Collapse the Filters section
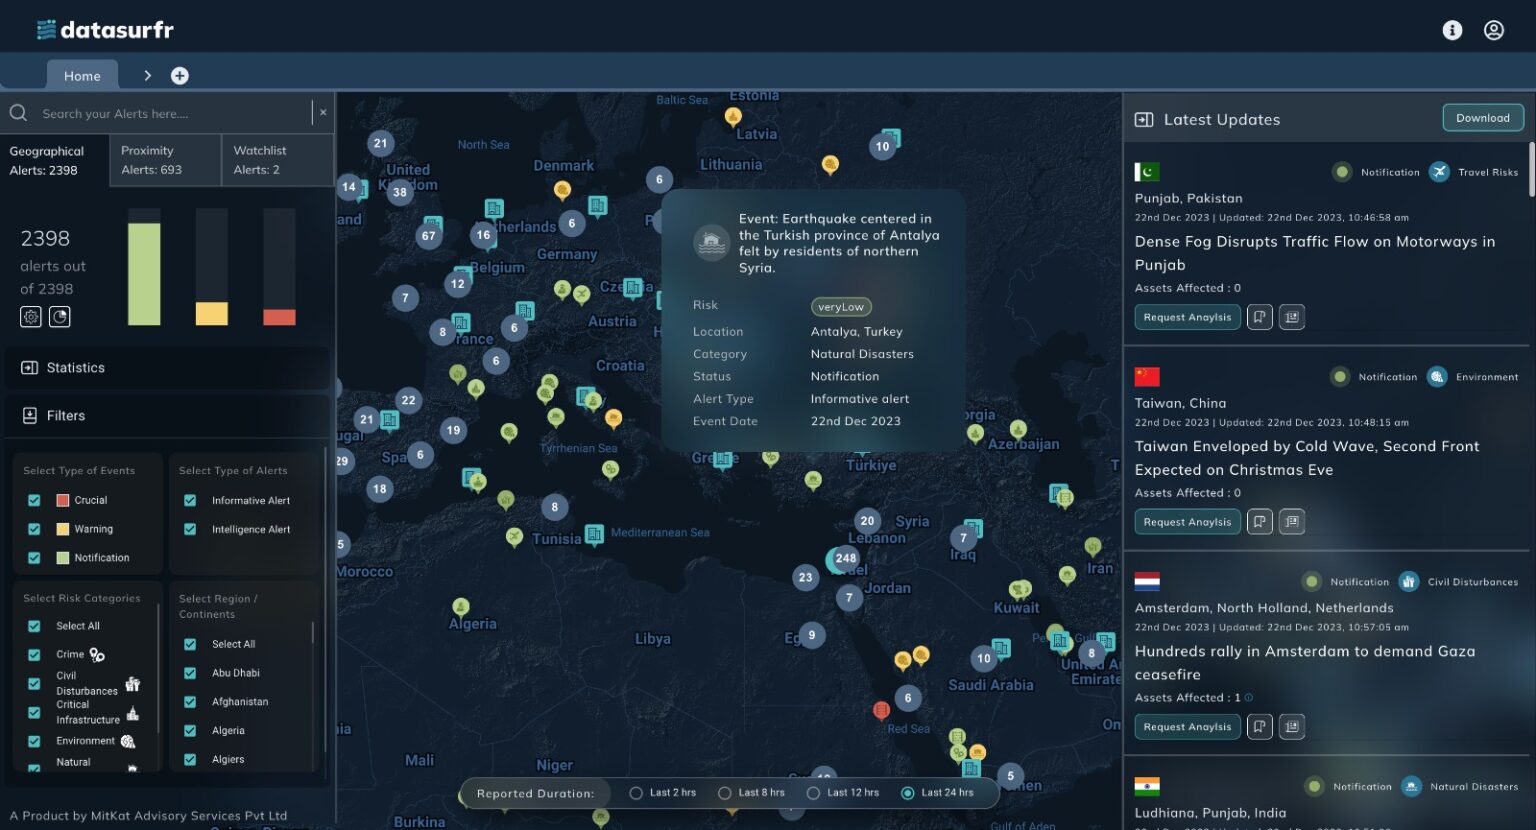The height and width of the screenshot is (830, 1536). 167,416
